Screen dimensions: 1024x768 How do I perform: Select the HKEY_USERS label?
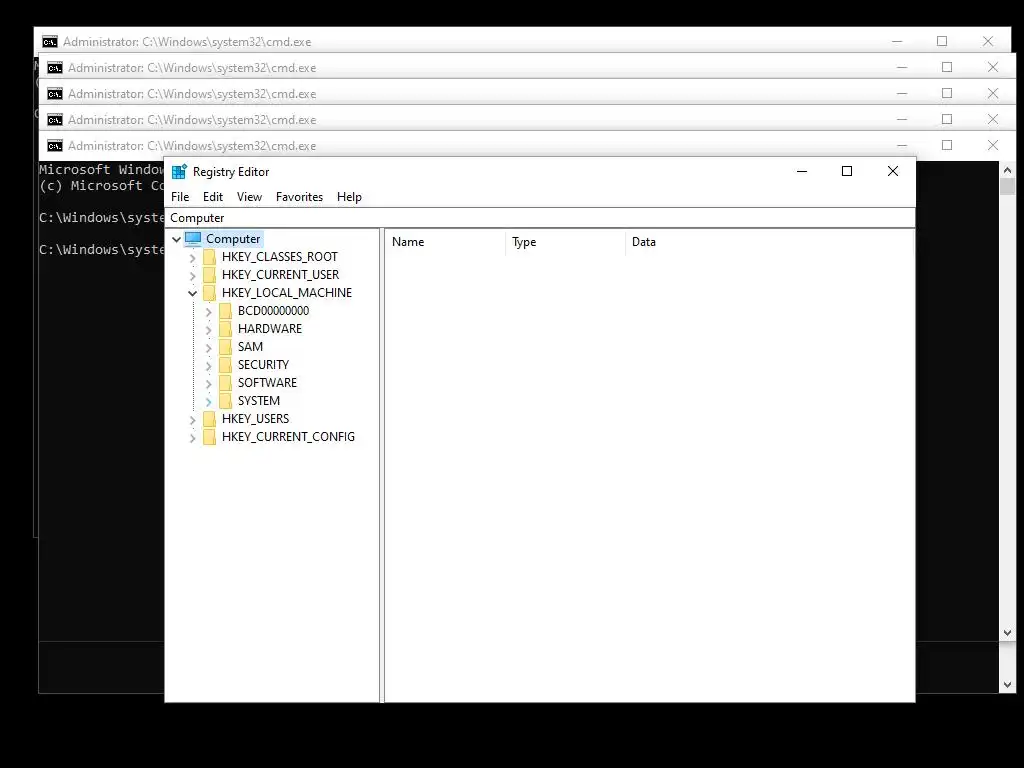point(255,419)
